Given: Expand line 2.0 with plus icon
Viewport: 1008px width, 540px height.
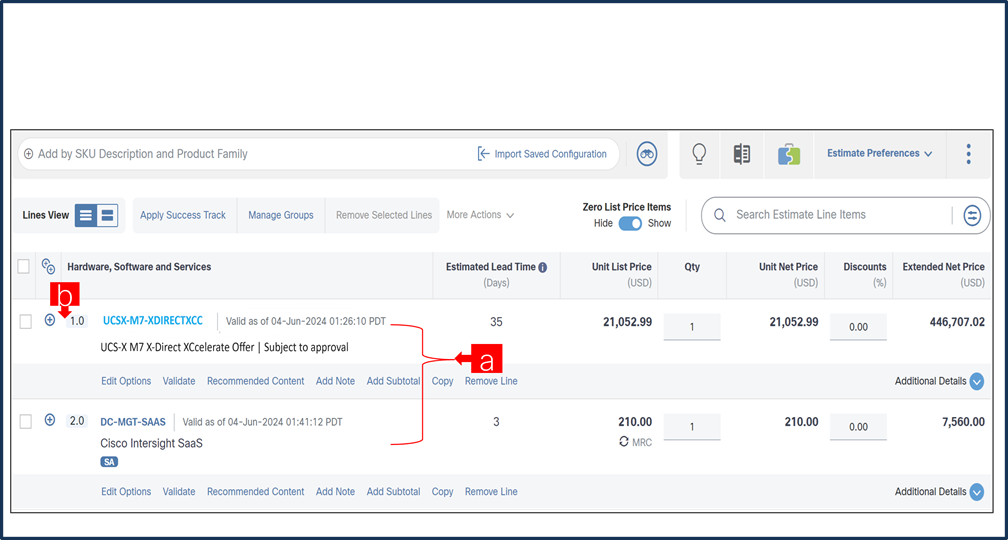Looking at the screenshot, I should pyautogui.click(x=50, y=420).
